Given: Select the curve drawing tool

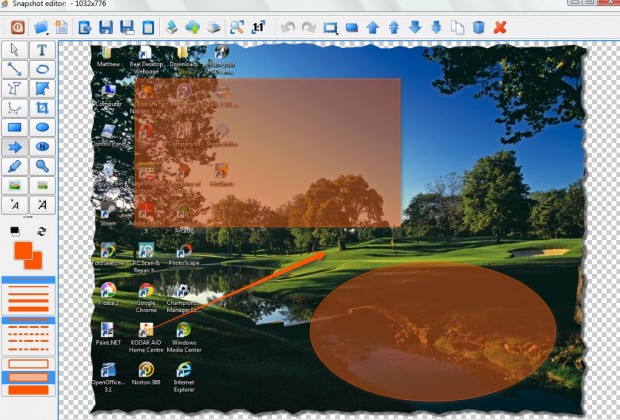Looking at the screenshot, I should tap(15, 108).
